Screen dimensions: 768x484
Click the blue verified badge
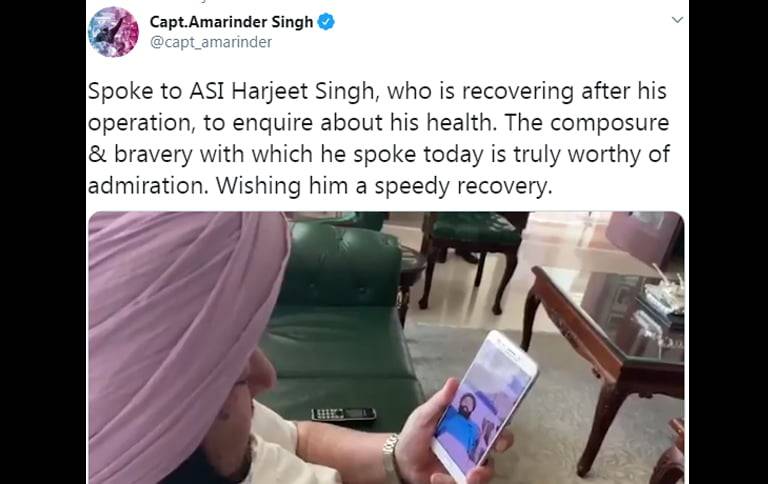(x=326, y=22)
